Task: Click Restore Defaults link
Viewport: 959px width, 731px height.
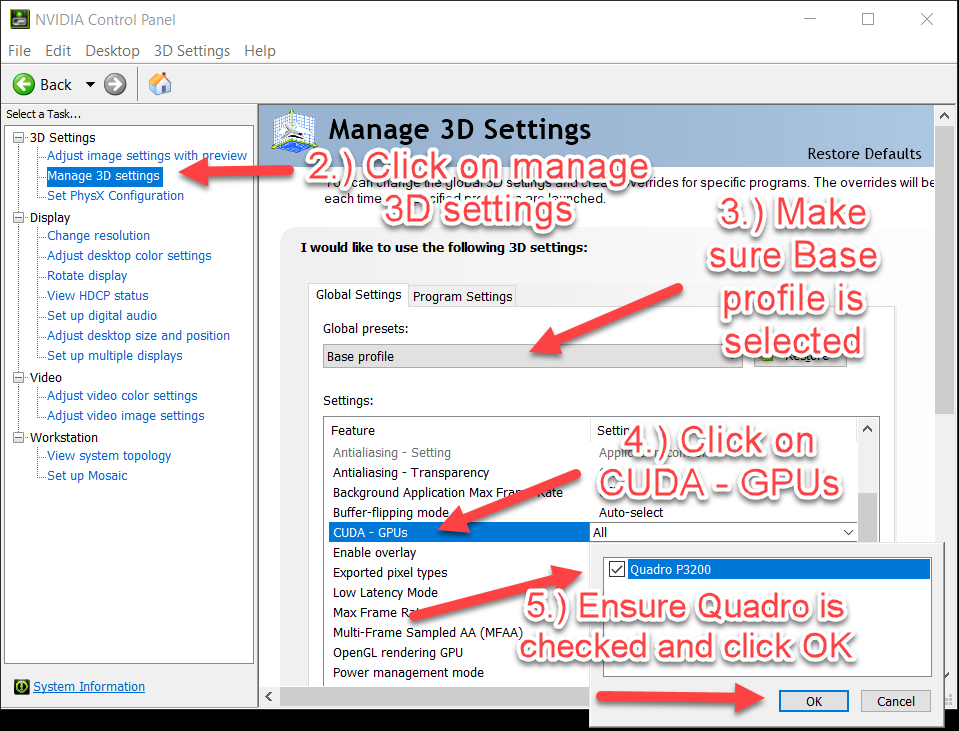Action: pos(864,154)
